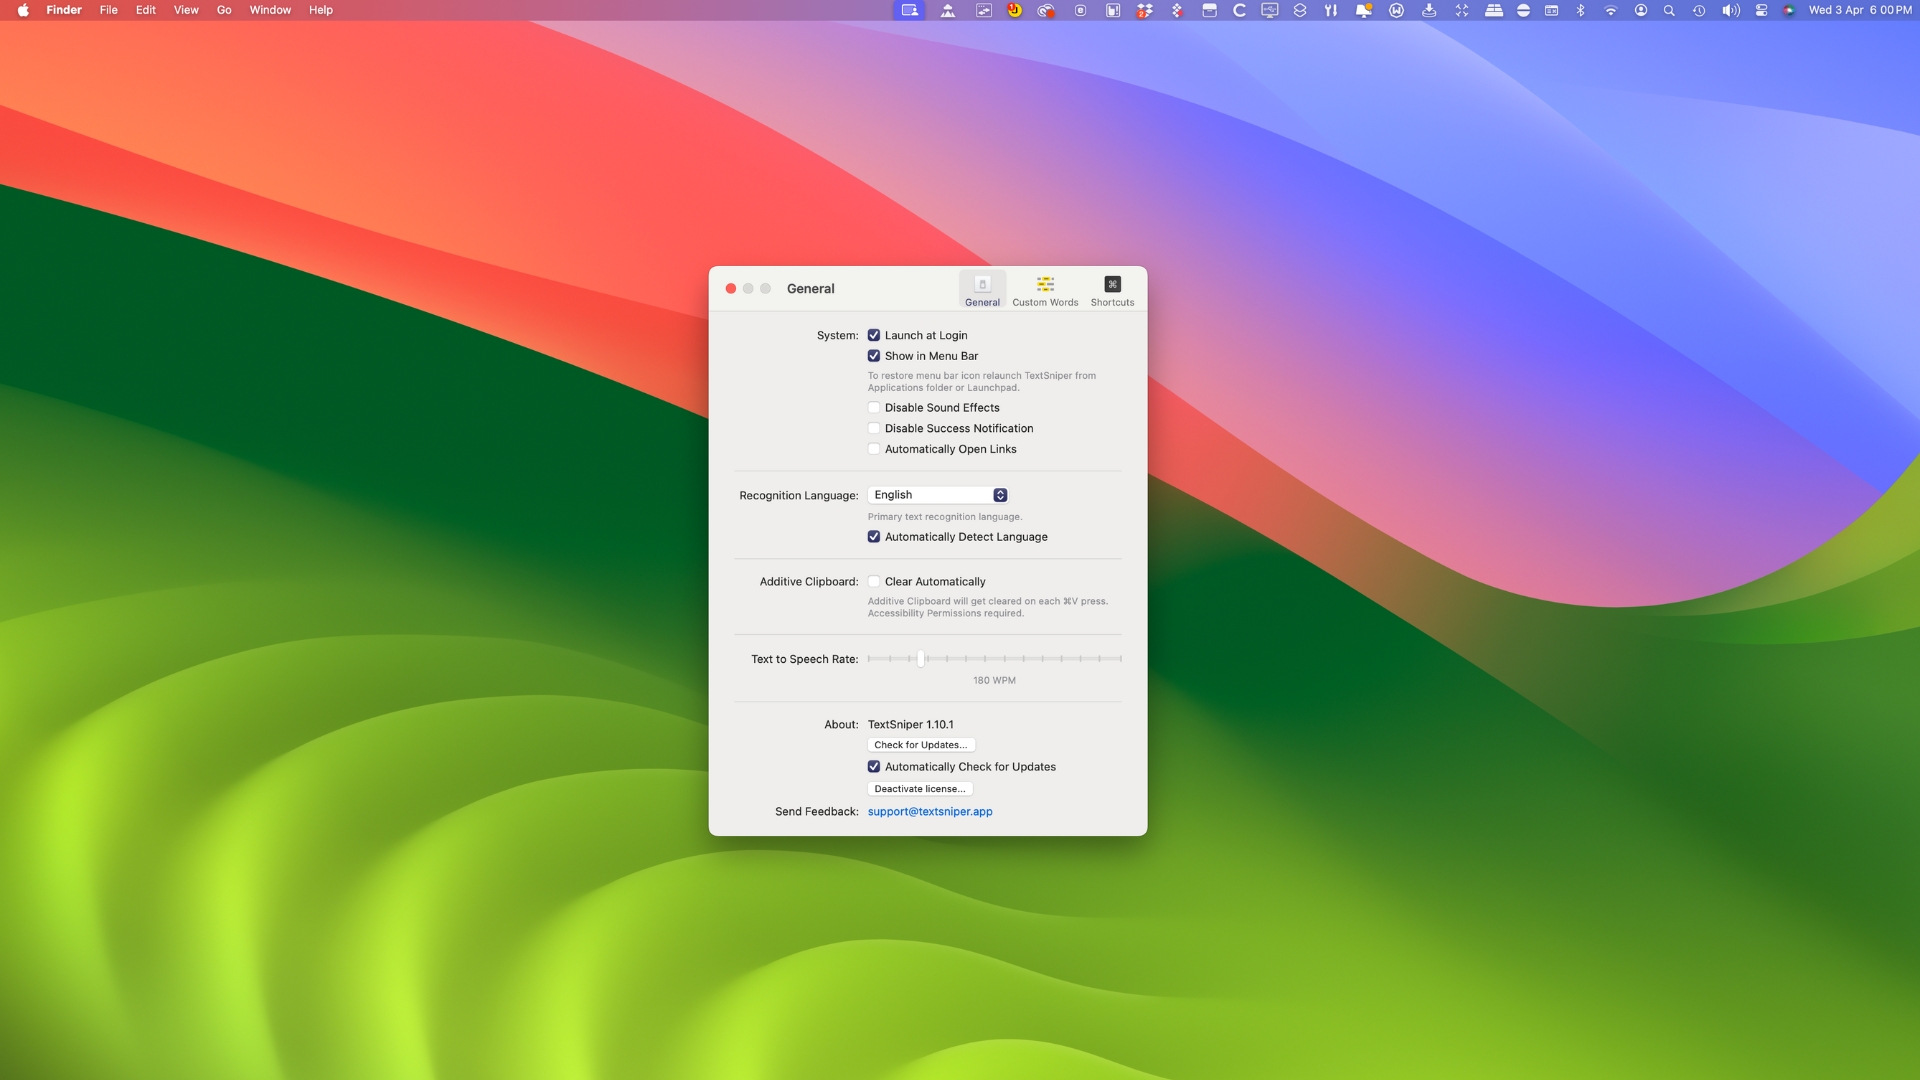
Task: Click Check for Updates button
Action: [x=919, y=744]
